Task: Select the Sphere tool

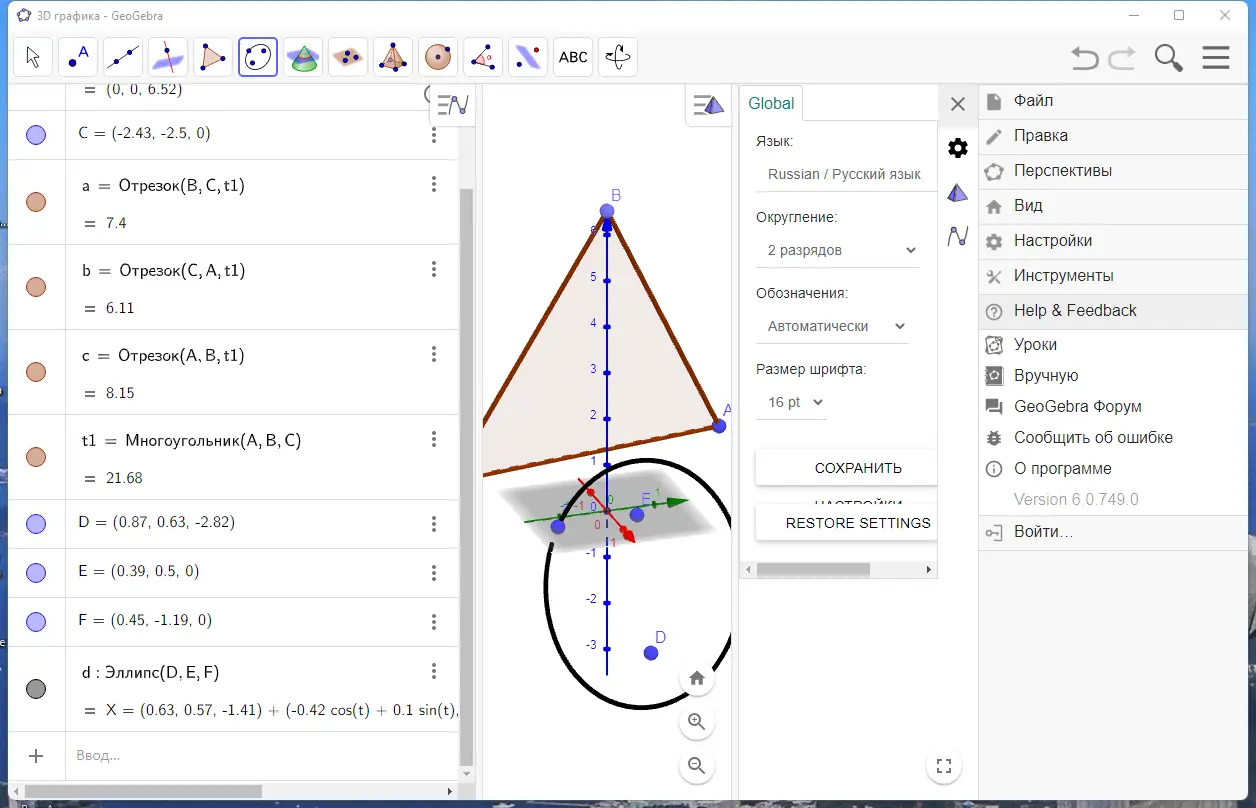Action: coord(438,57)
